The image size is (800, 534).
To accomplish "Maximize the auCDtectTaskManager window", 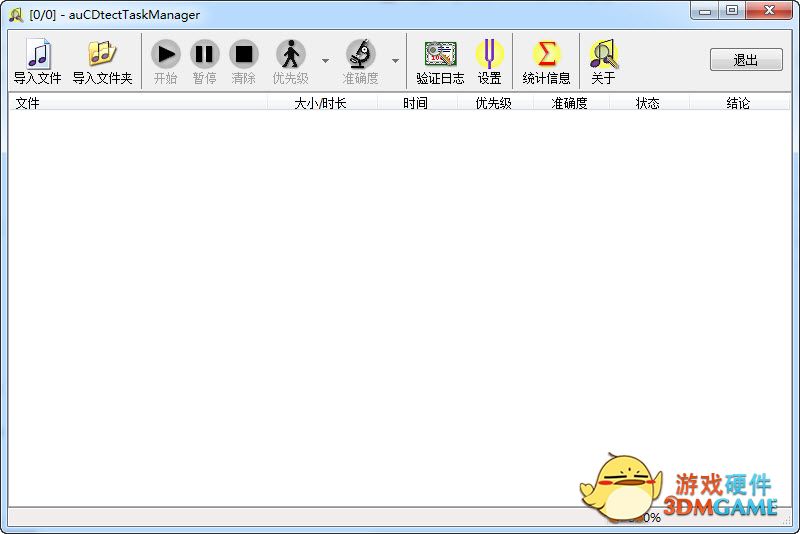I will (x=732, y=10).
